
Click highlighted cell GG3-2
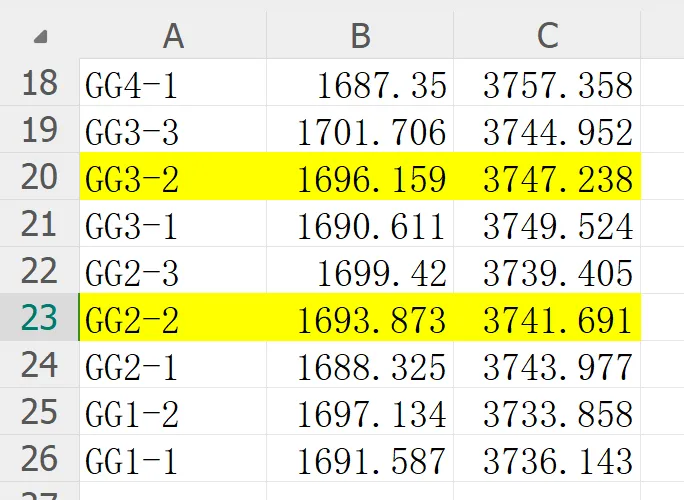click(x=173, y=176)
